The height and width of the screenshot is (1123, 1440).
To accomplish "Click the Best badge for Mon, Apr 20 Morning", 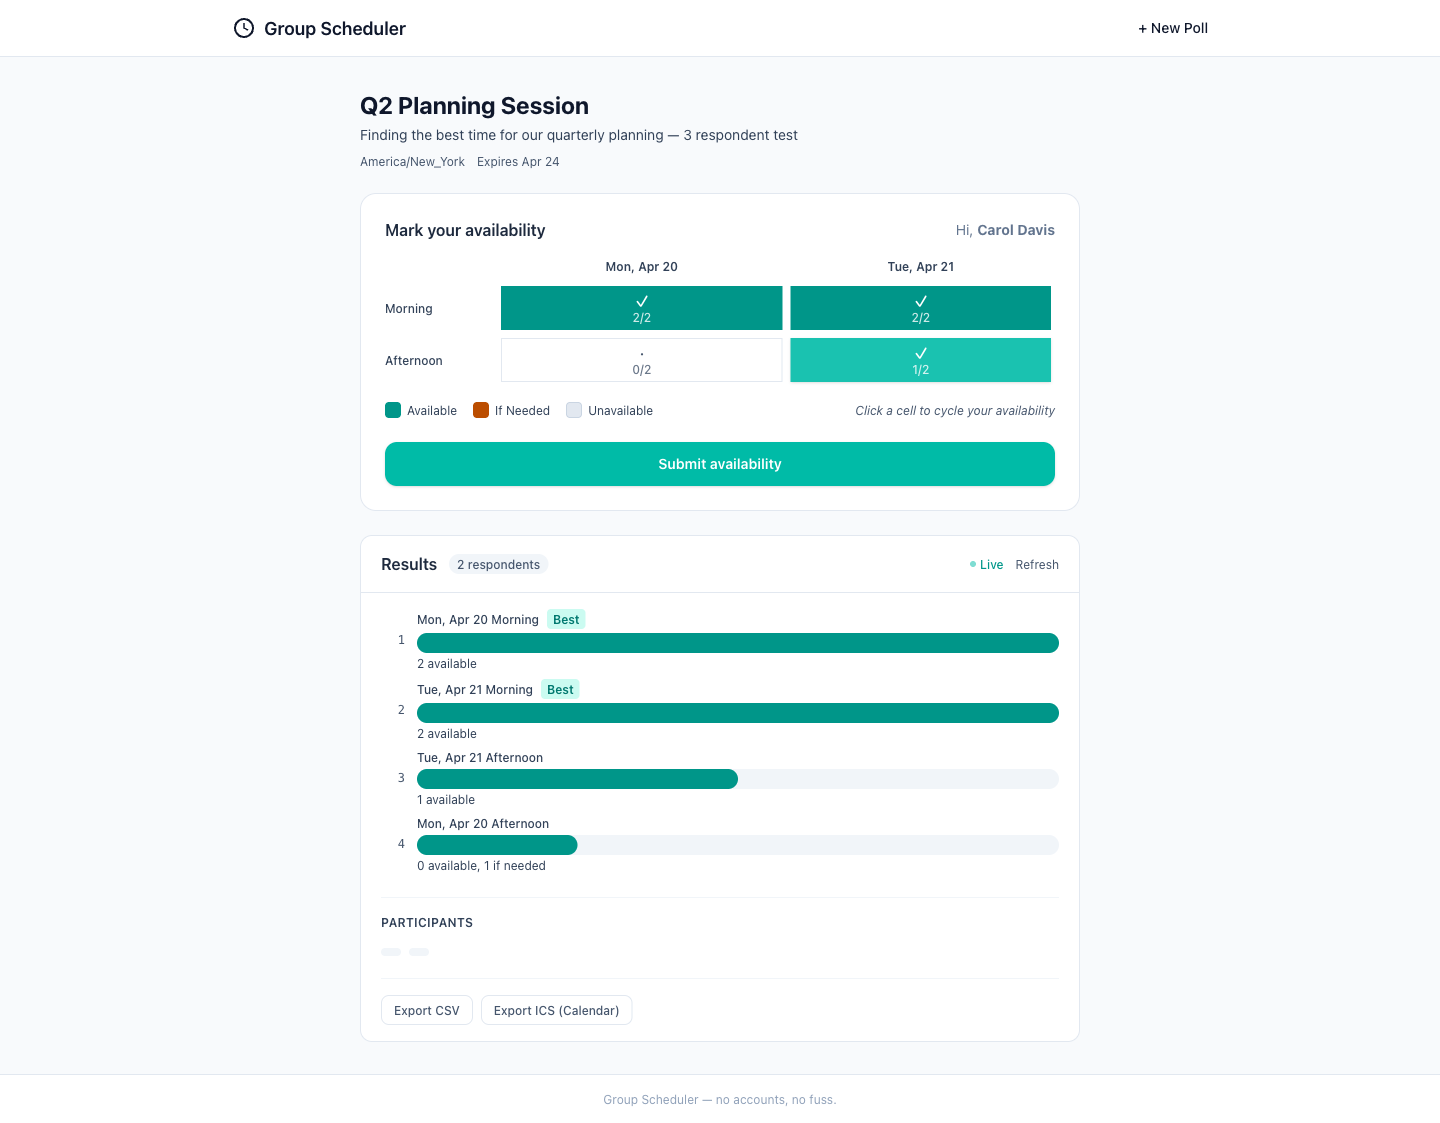I will point(566,620).
